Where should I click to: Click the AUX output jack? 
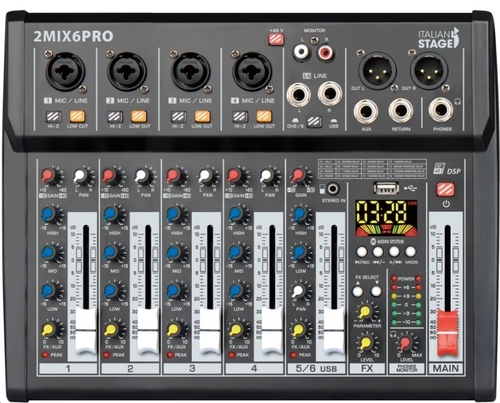(366, 111)
